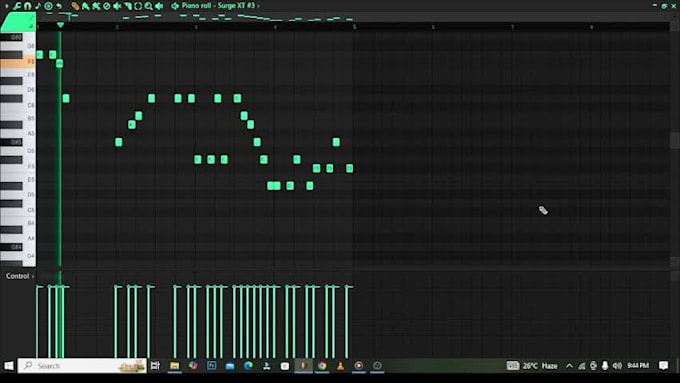Open Google Chrome from the taskbar
Screen dimensions: 680x383
coord(322,366)
